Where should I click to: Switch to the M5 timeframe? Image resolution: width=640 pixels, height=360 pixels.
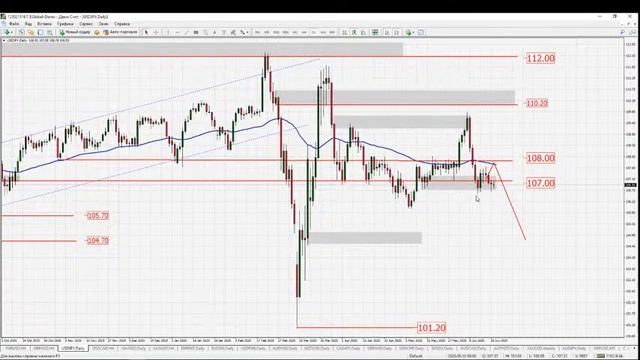click(x=267, y=32)
